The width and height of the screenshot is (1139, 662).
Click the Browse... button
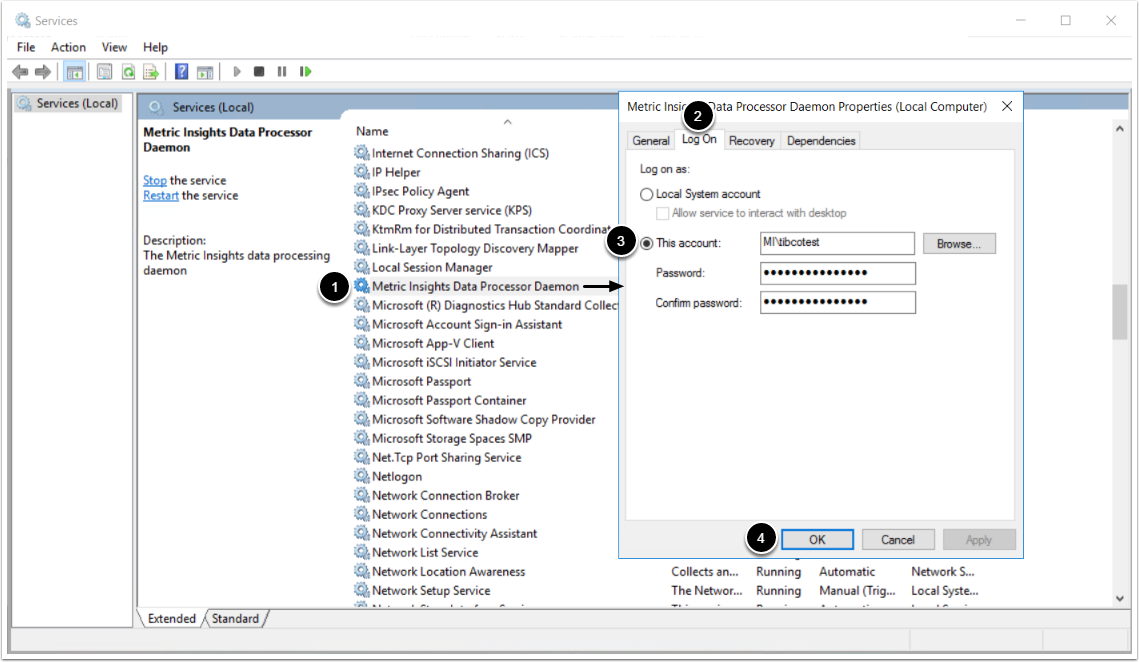[x=958, y=243]
